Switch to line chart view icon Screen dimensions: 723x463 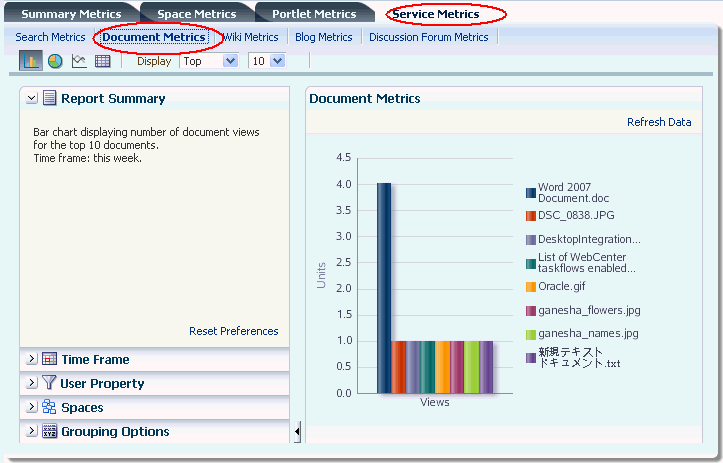click(79, 61)
